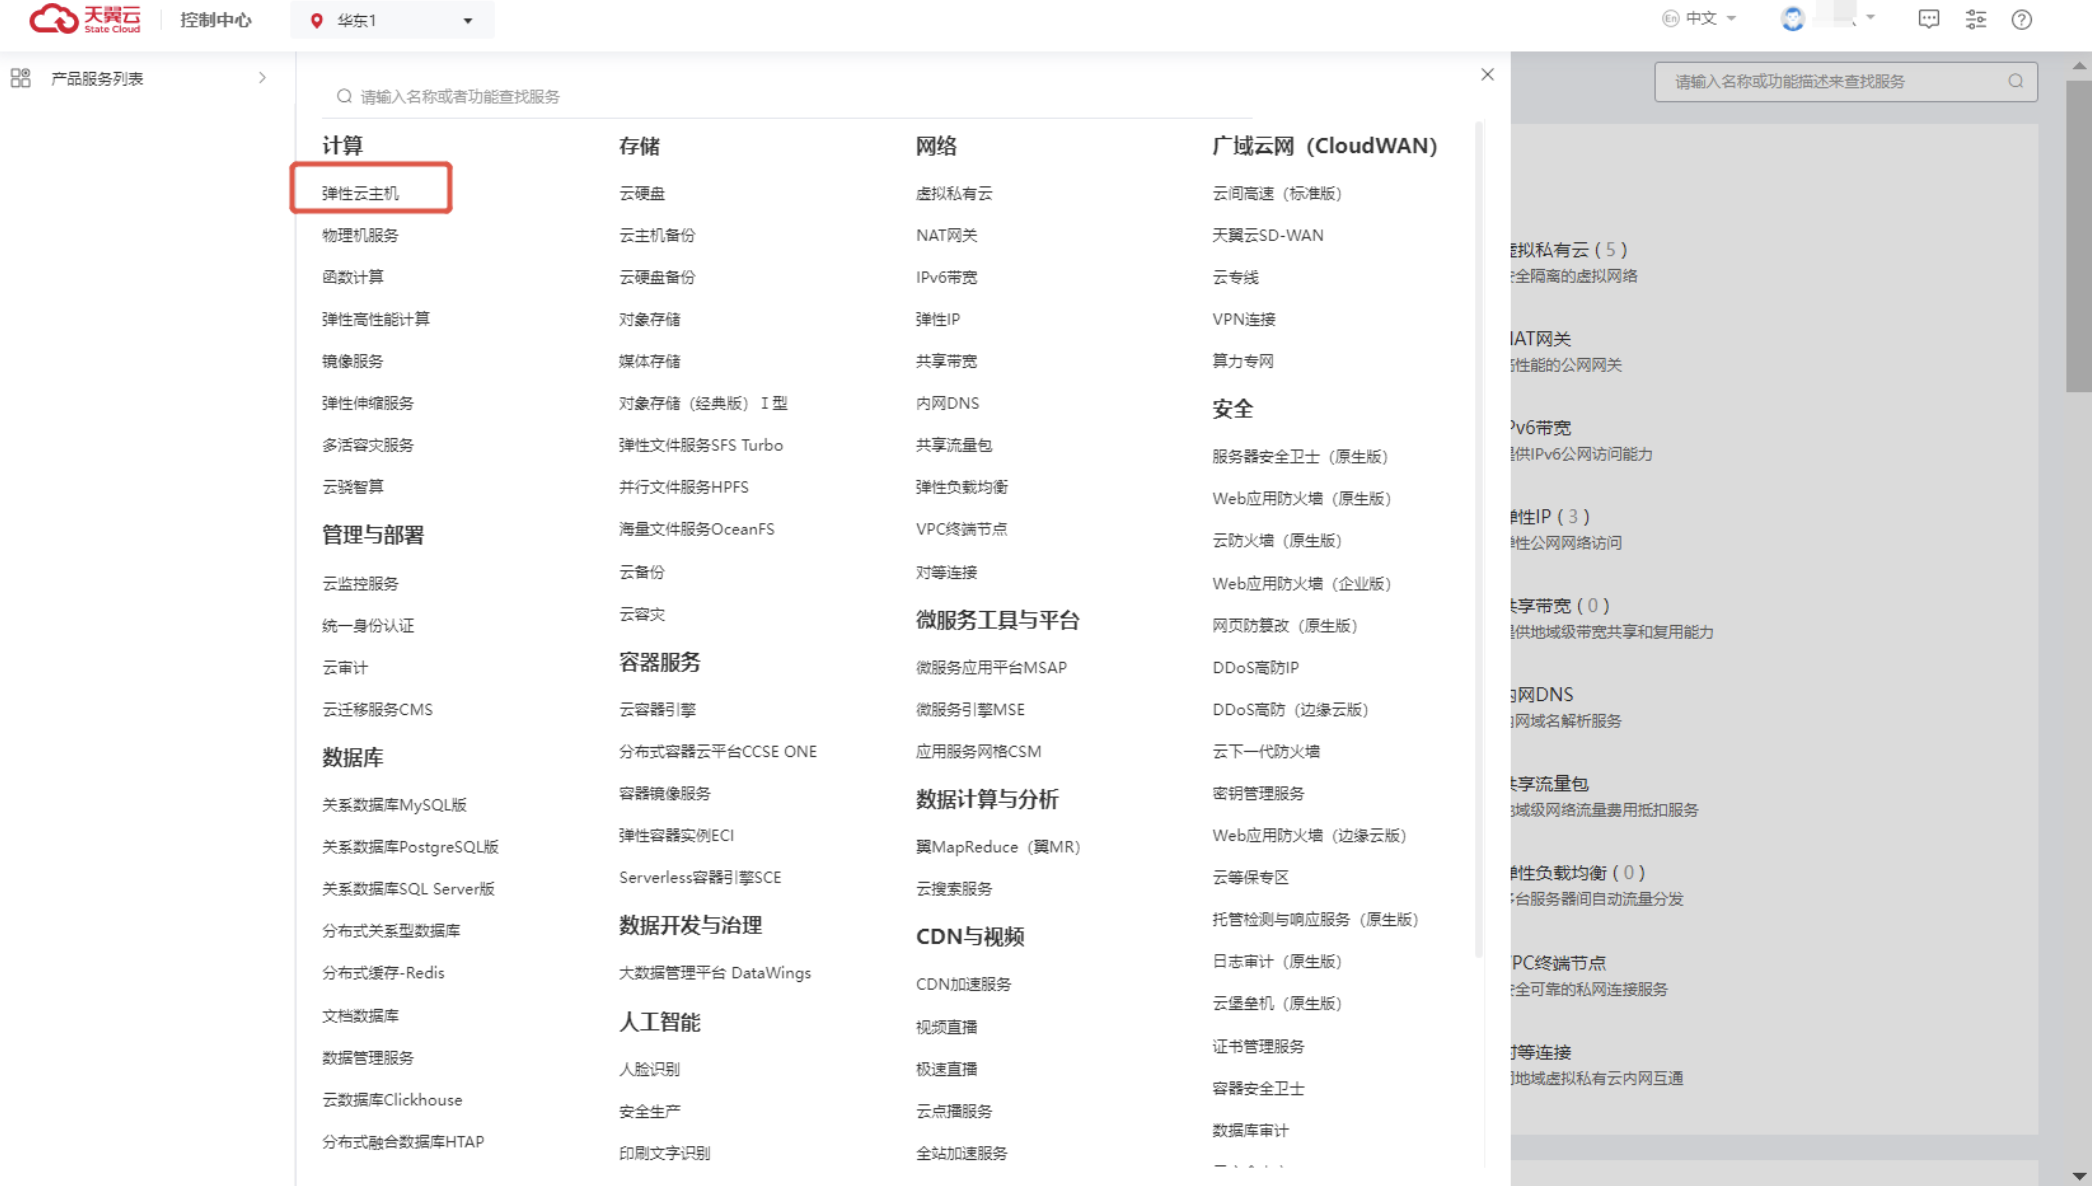Open 天翼云SD-WAN link
This screenshot has width=2092, height=1186.
tap(1267, 235)
